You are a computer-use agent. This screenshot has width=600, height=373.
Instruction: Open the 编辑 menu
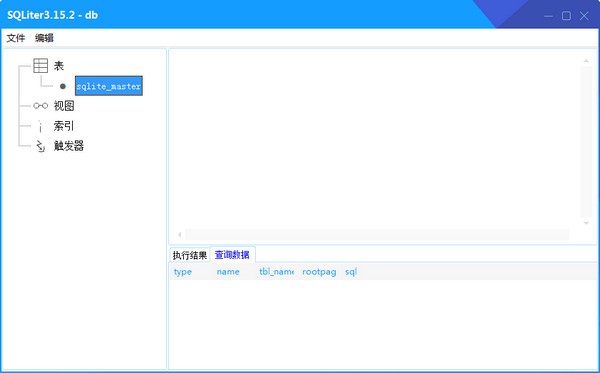(x=44, y=38)
